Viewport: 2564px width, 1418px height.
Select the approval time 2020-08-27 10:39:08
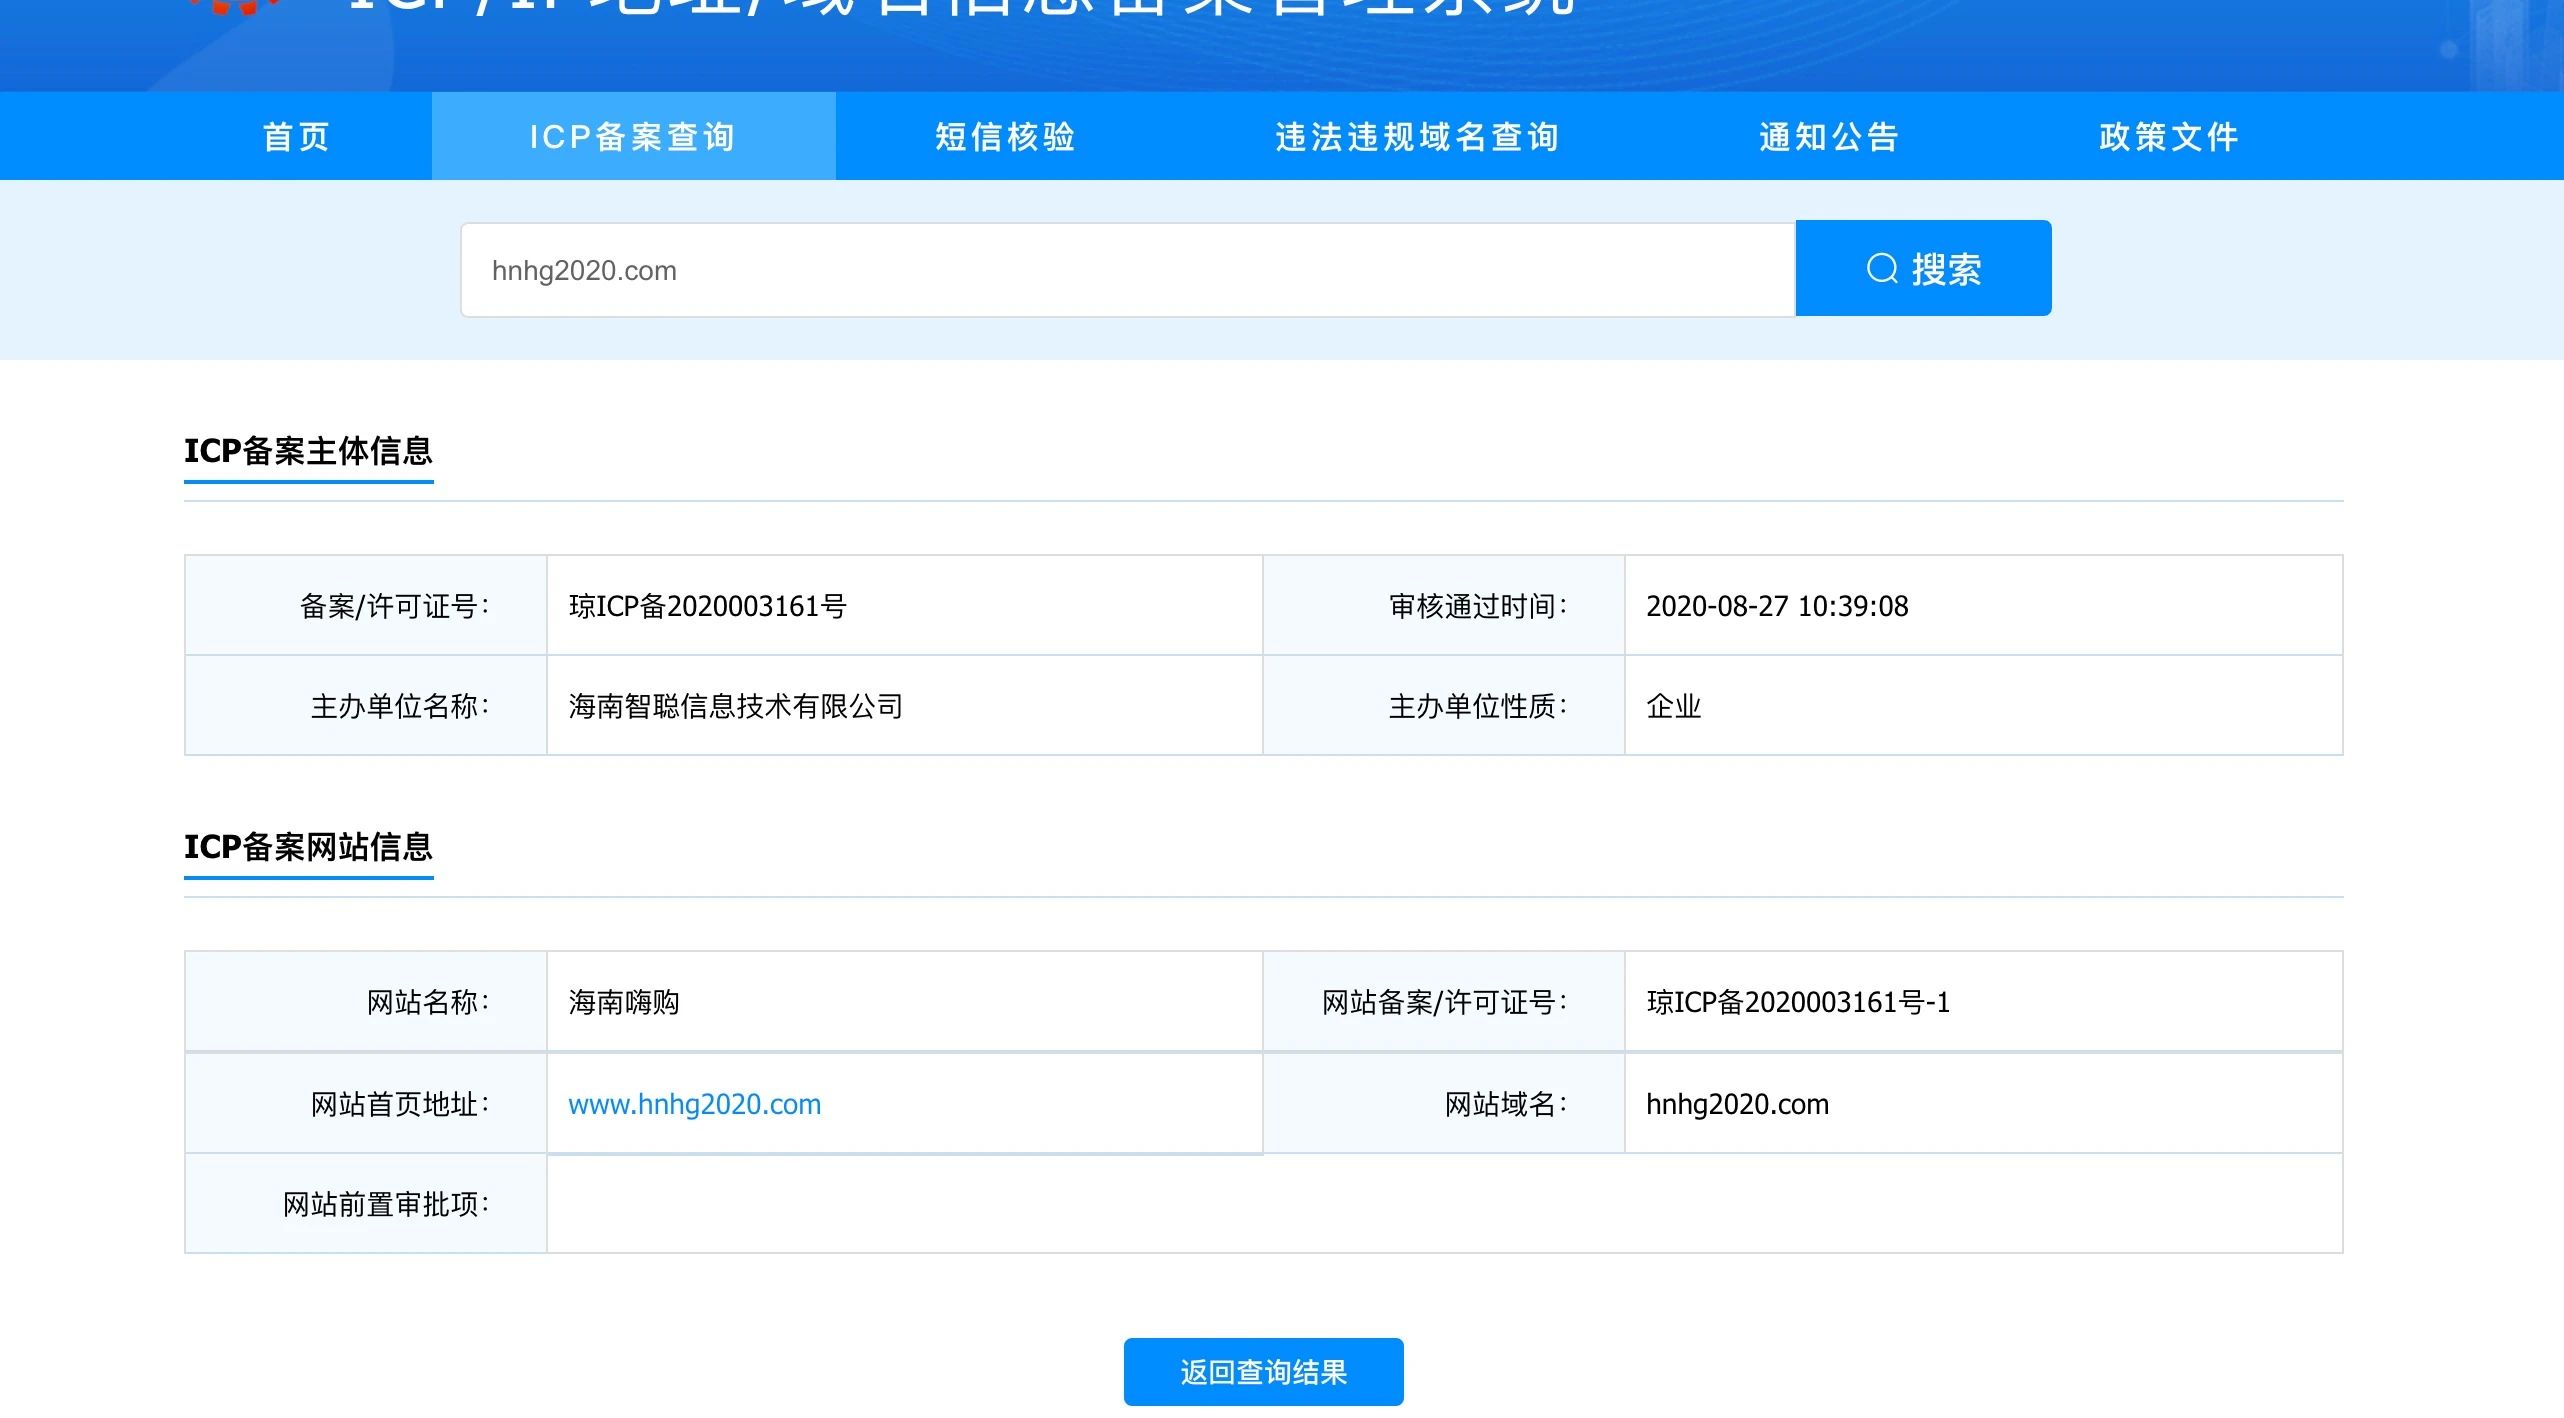click(1777, 606)
